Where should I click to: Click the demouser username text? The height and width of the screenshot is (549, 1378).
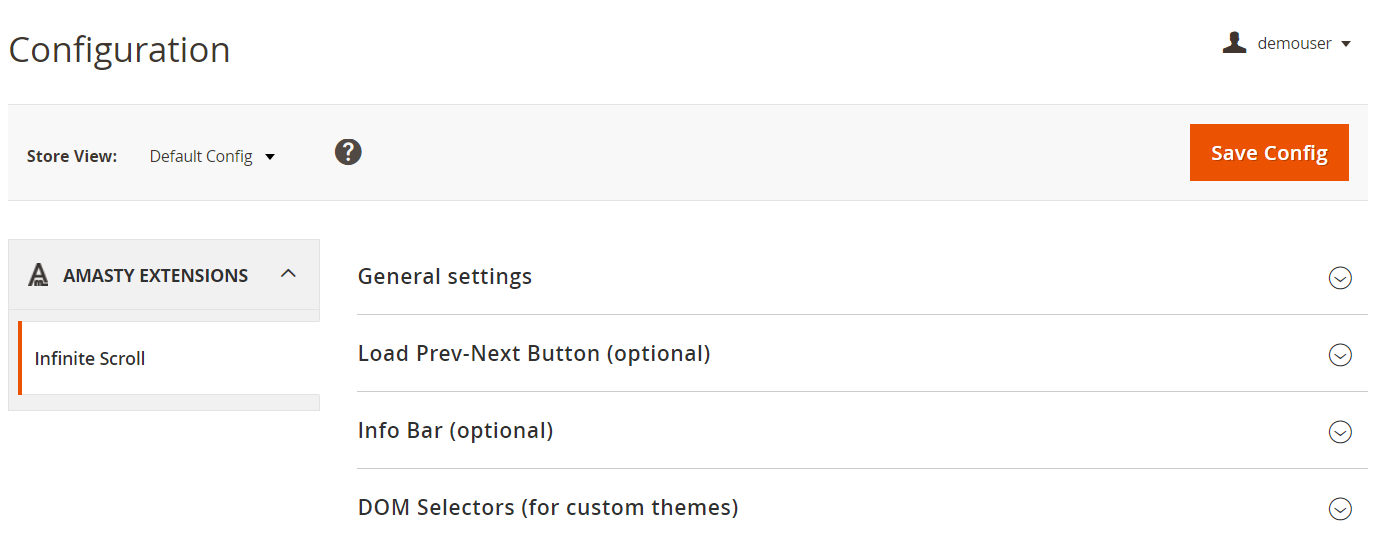pyautogui.click(x=1294, y=44)
